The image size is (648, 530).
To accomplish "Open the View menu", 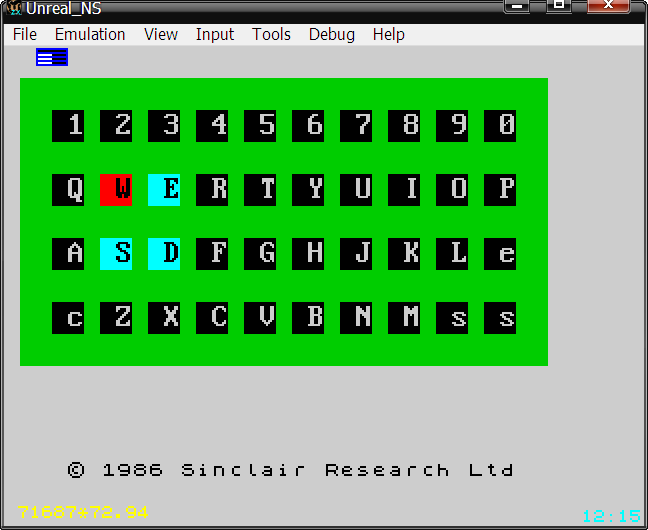I will 161,34.
